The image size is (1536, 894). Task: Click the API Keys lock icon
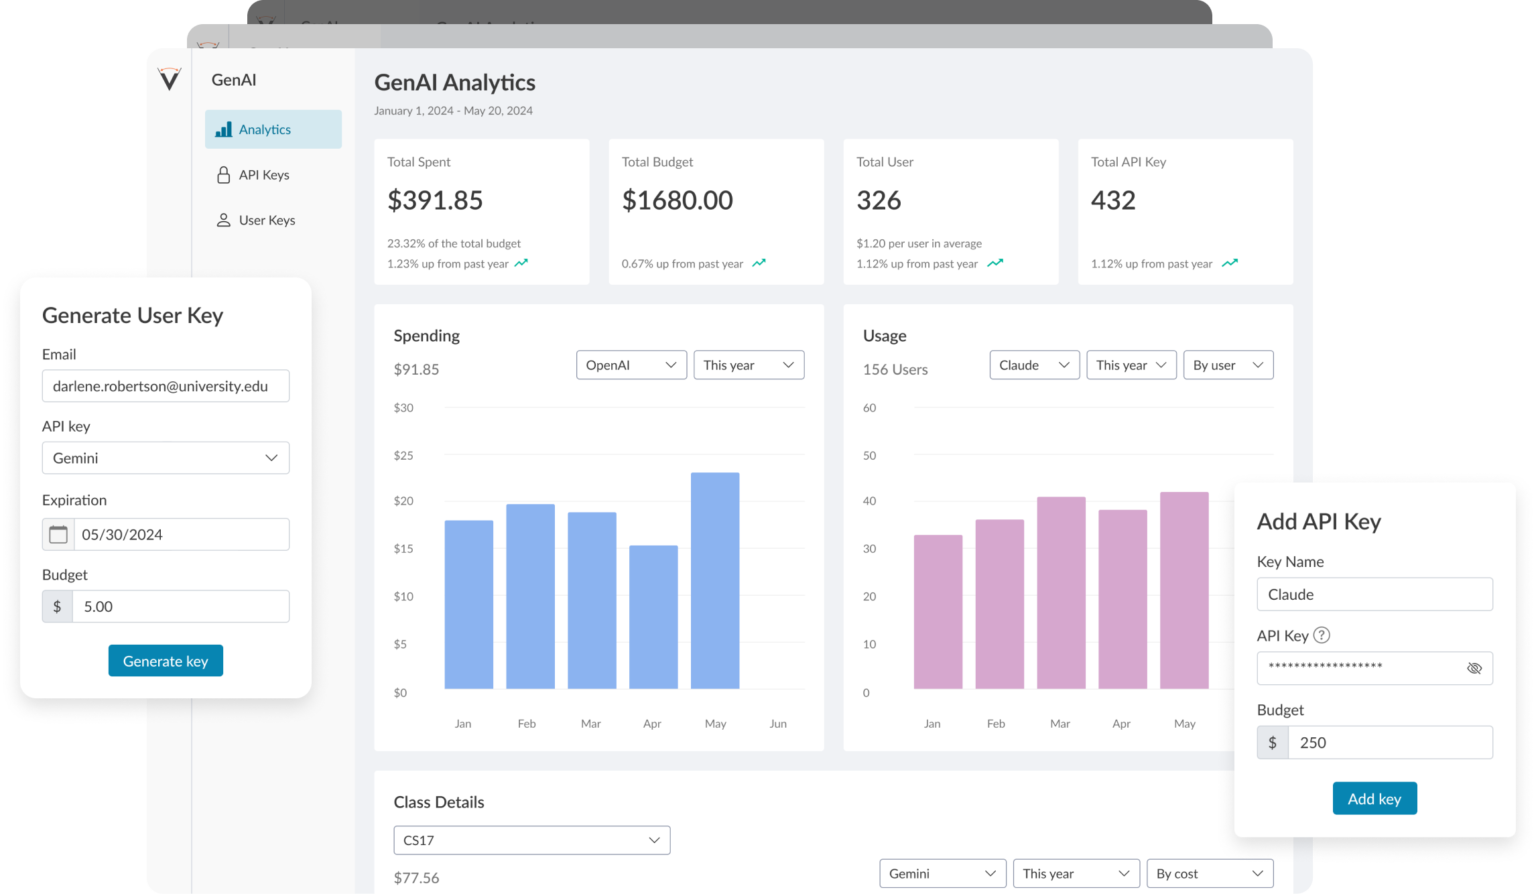pos(224,175)
